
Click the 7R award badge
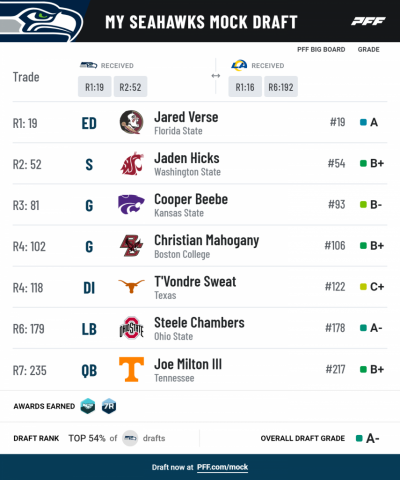point(109,406)
